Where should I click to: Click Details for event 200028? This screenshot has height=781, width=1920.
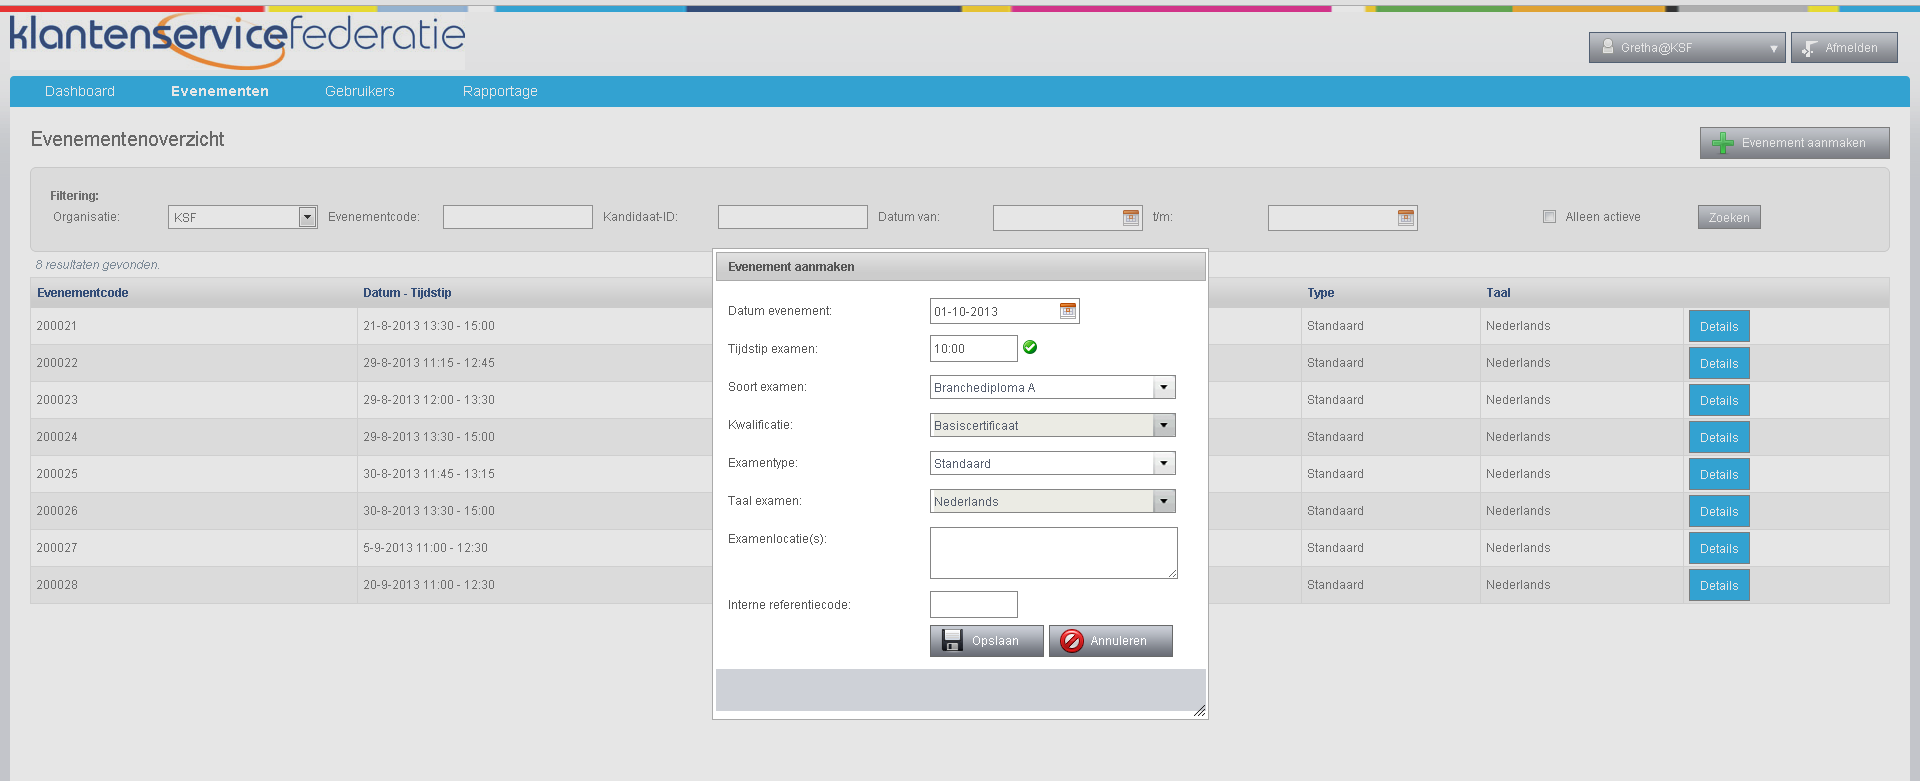pos(1719,585)
